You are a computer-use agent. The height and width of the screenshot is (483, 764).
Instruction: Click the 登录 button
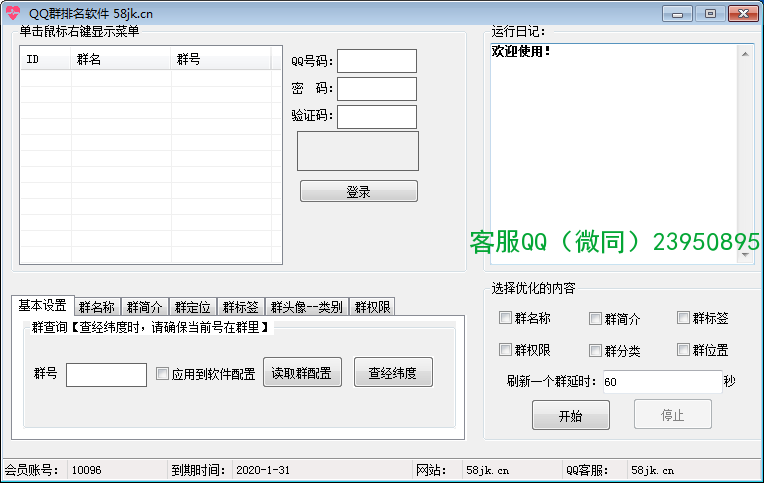tap(359, 191)
